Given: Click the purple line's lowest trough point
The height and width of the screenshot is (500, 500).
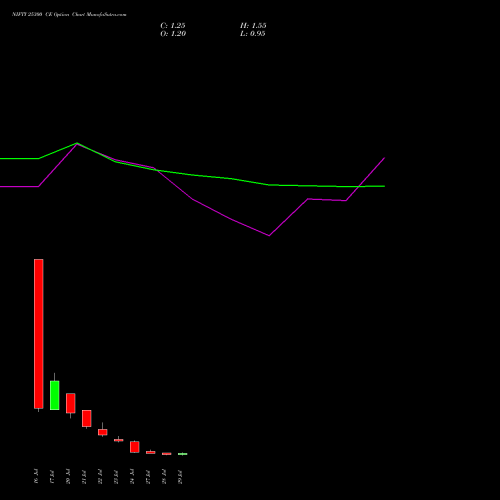Looking at the screenshot, I should tap(269, 236).
